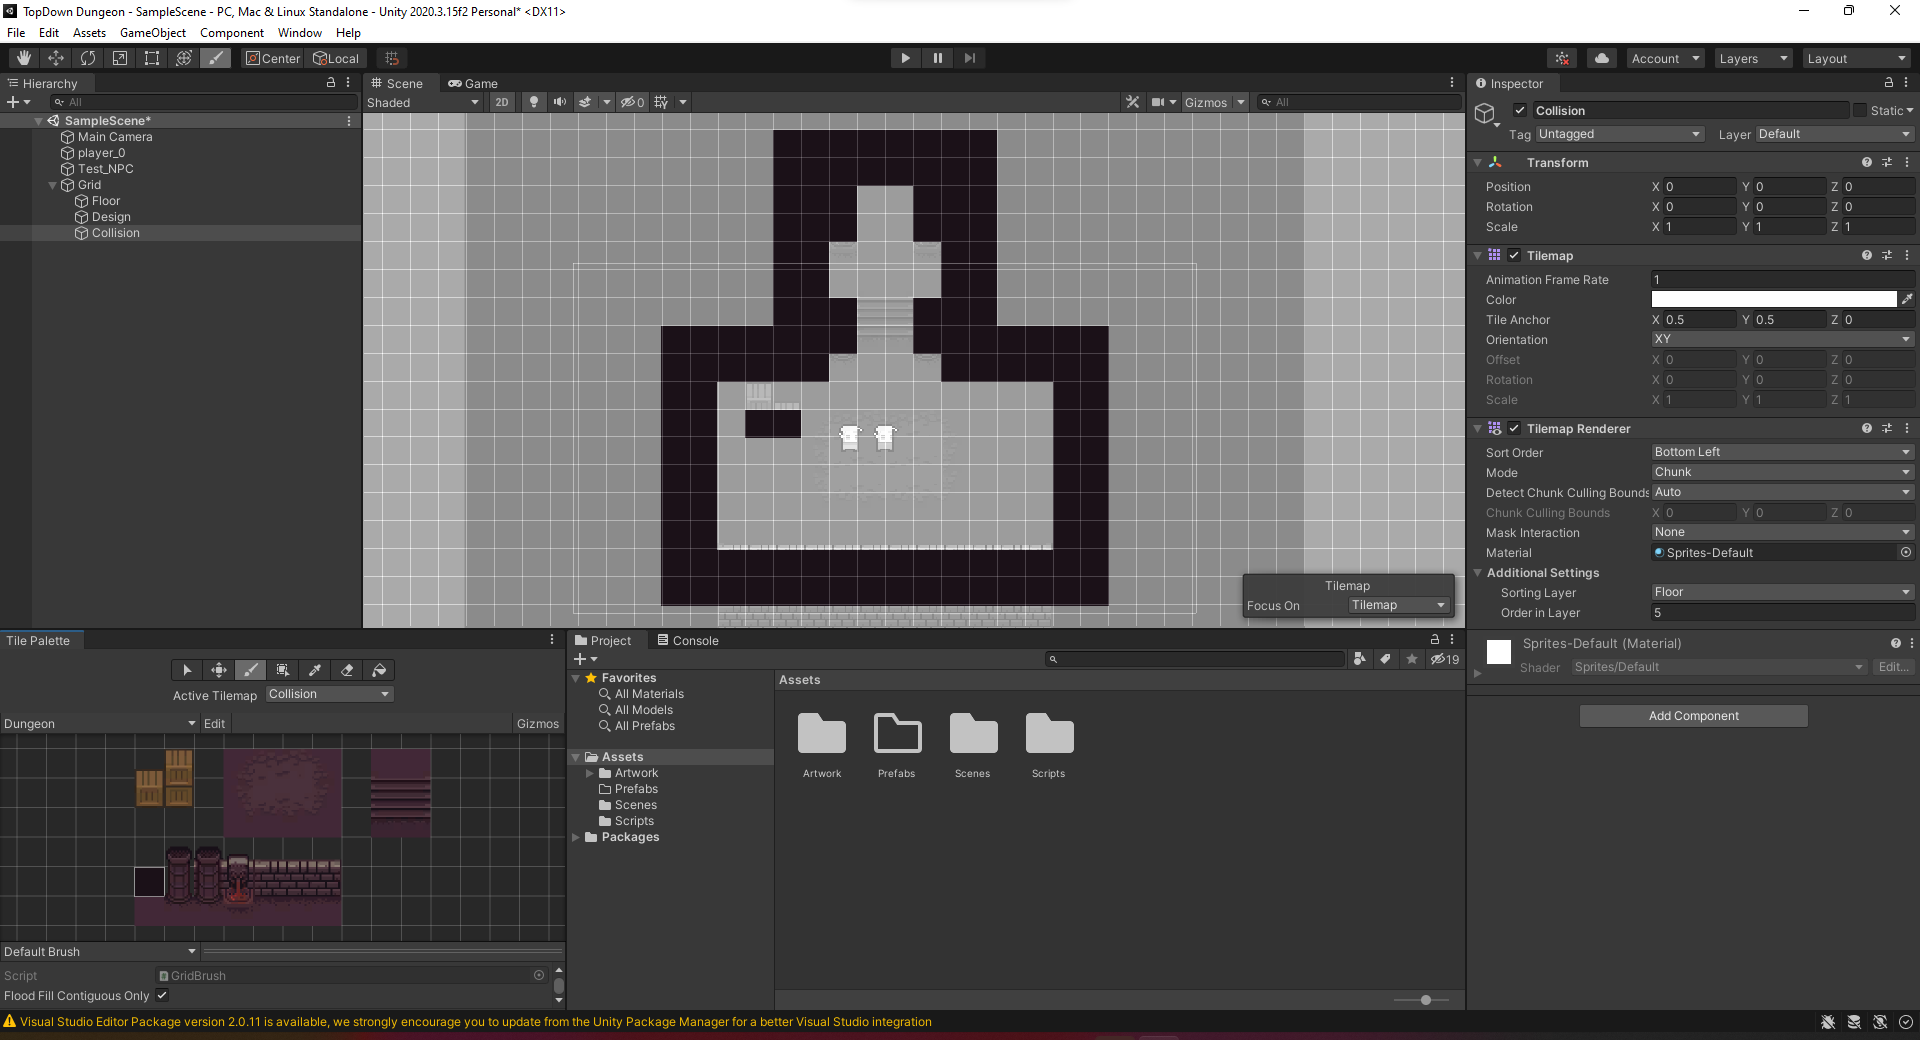The image size is (1920, 1040).
Task: Click the Add Component button
Action: click(1693, 716)
